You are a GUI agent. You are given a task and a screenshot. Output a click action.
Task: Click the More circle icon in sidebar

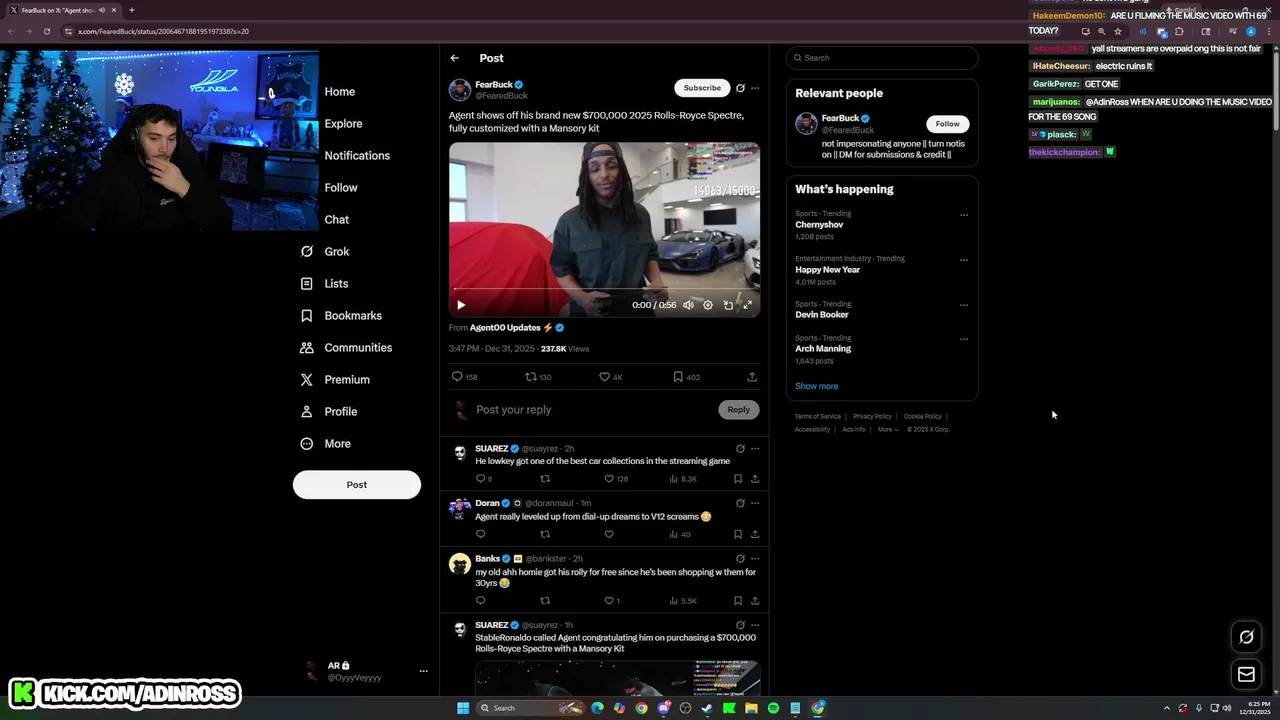[307, 443]
